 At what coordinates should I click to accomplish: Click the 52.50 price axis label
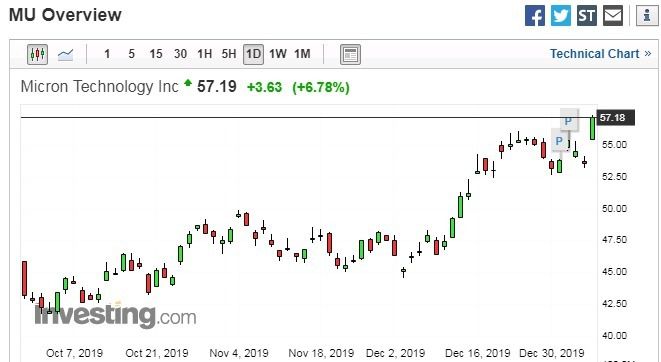tap(614, 177)
